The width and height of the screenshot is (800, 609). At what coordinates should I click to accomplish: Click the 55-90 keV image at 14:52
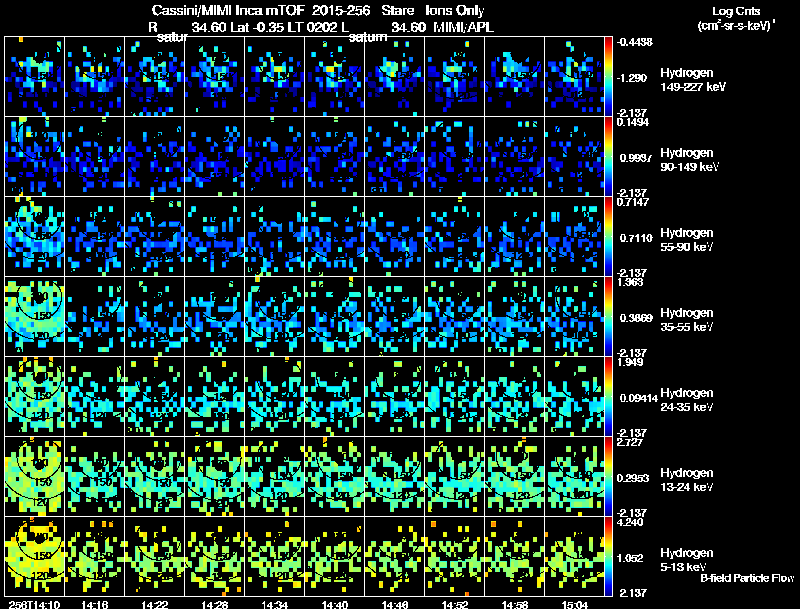(x=455, y=236)
